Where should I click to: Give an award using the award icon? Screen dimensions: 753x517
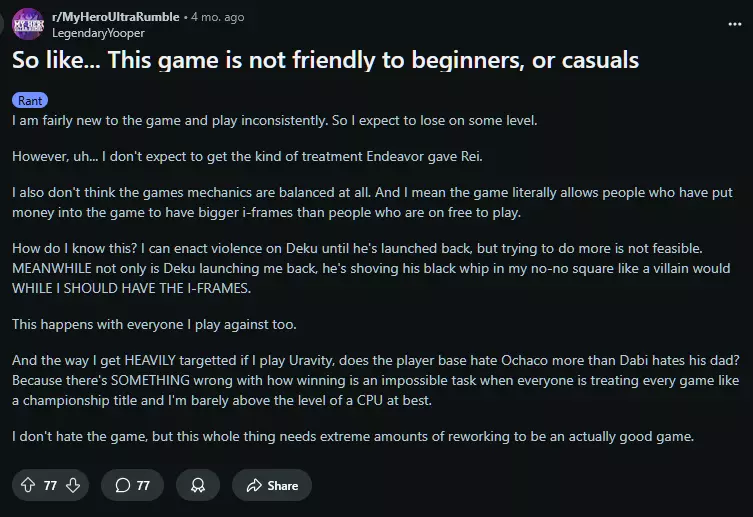click(x=197, y=485)
